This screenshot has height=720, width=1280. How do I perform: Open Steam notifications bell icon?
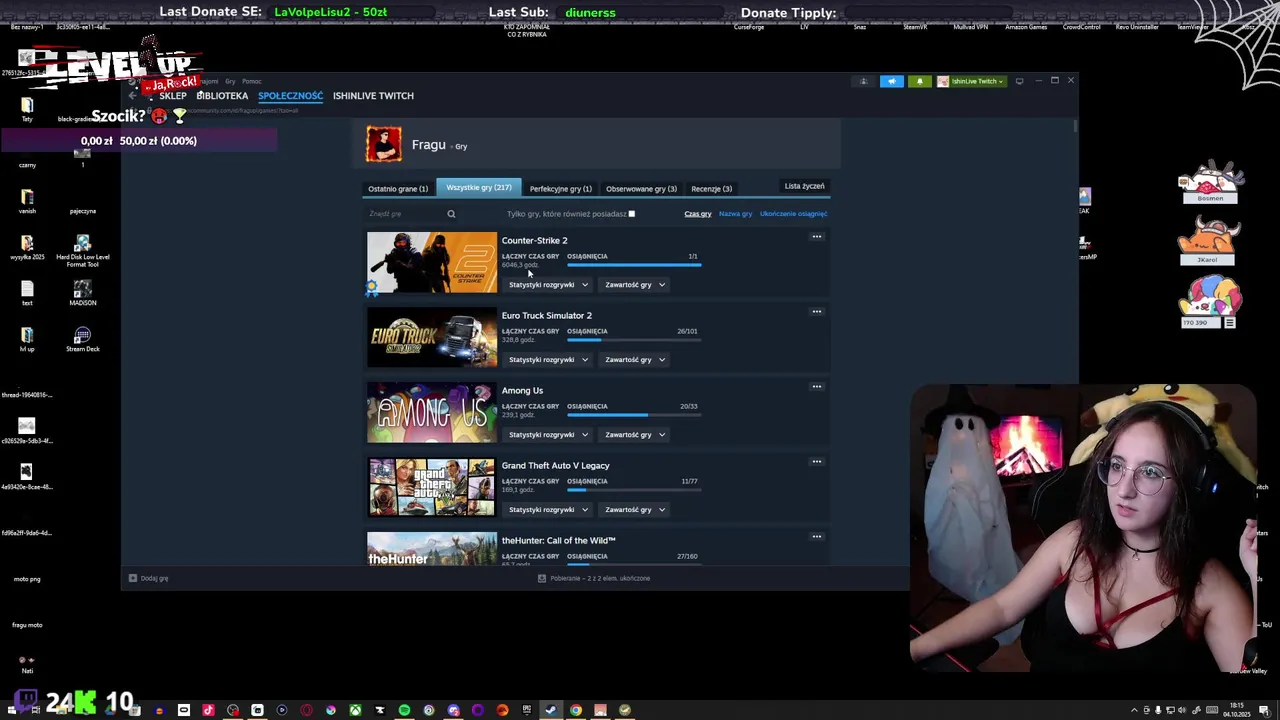pos(919,81)
